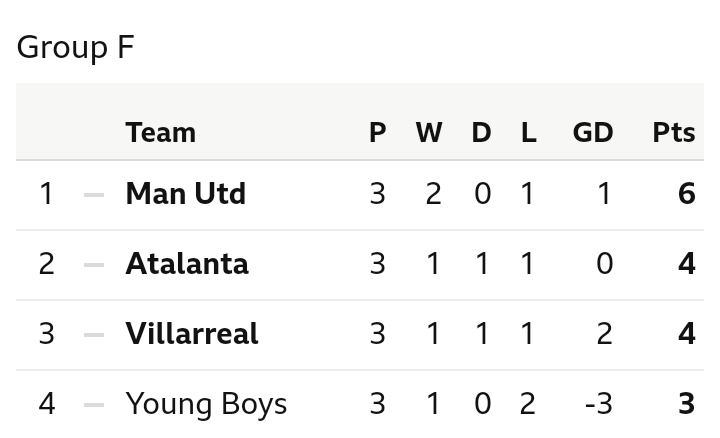Click Young Boys' goal difference -3

598,404
